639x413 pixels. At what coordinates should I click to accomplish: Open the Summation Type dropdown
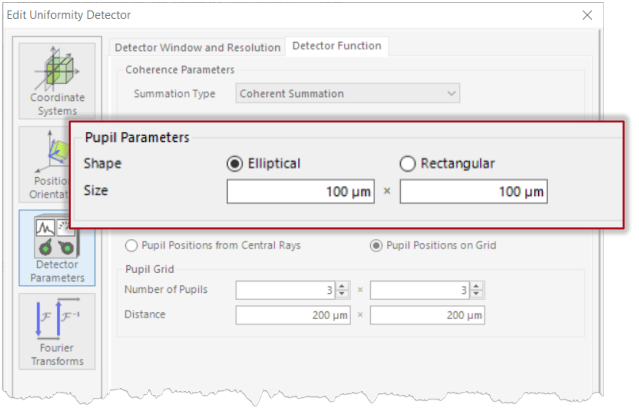pos(347,94)
